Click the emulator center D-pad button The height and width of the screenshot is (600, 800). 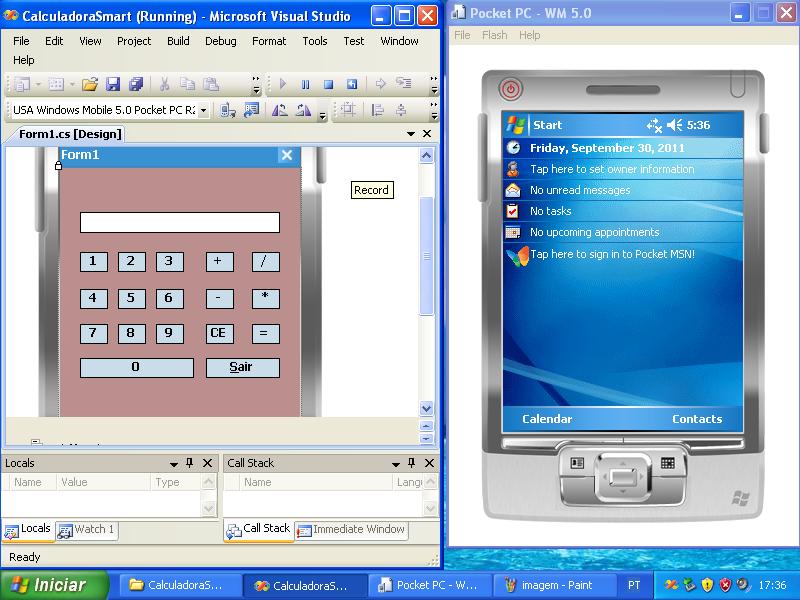(622, 478)
